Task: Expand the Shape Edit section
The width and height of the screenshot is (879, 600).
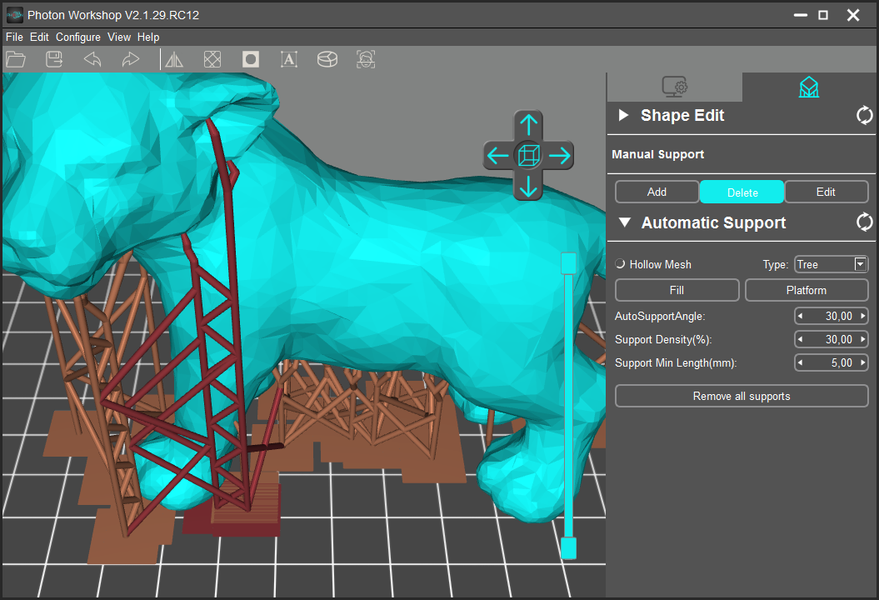Action: [x=623, y=116]
